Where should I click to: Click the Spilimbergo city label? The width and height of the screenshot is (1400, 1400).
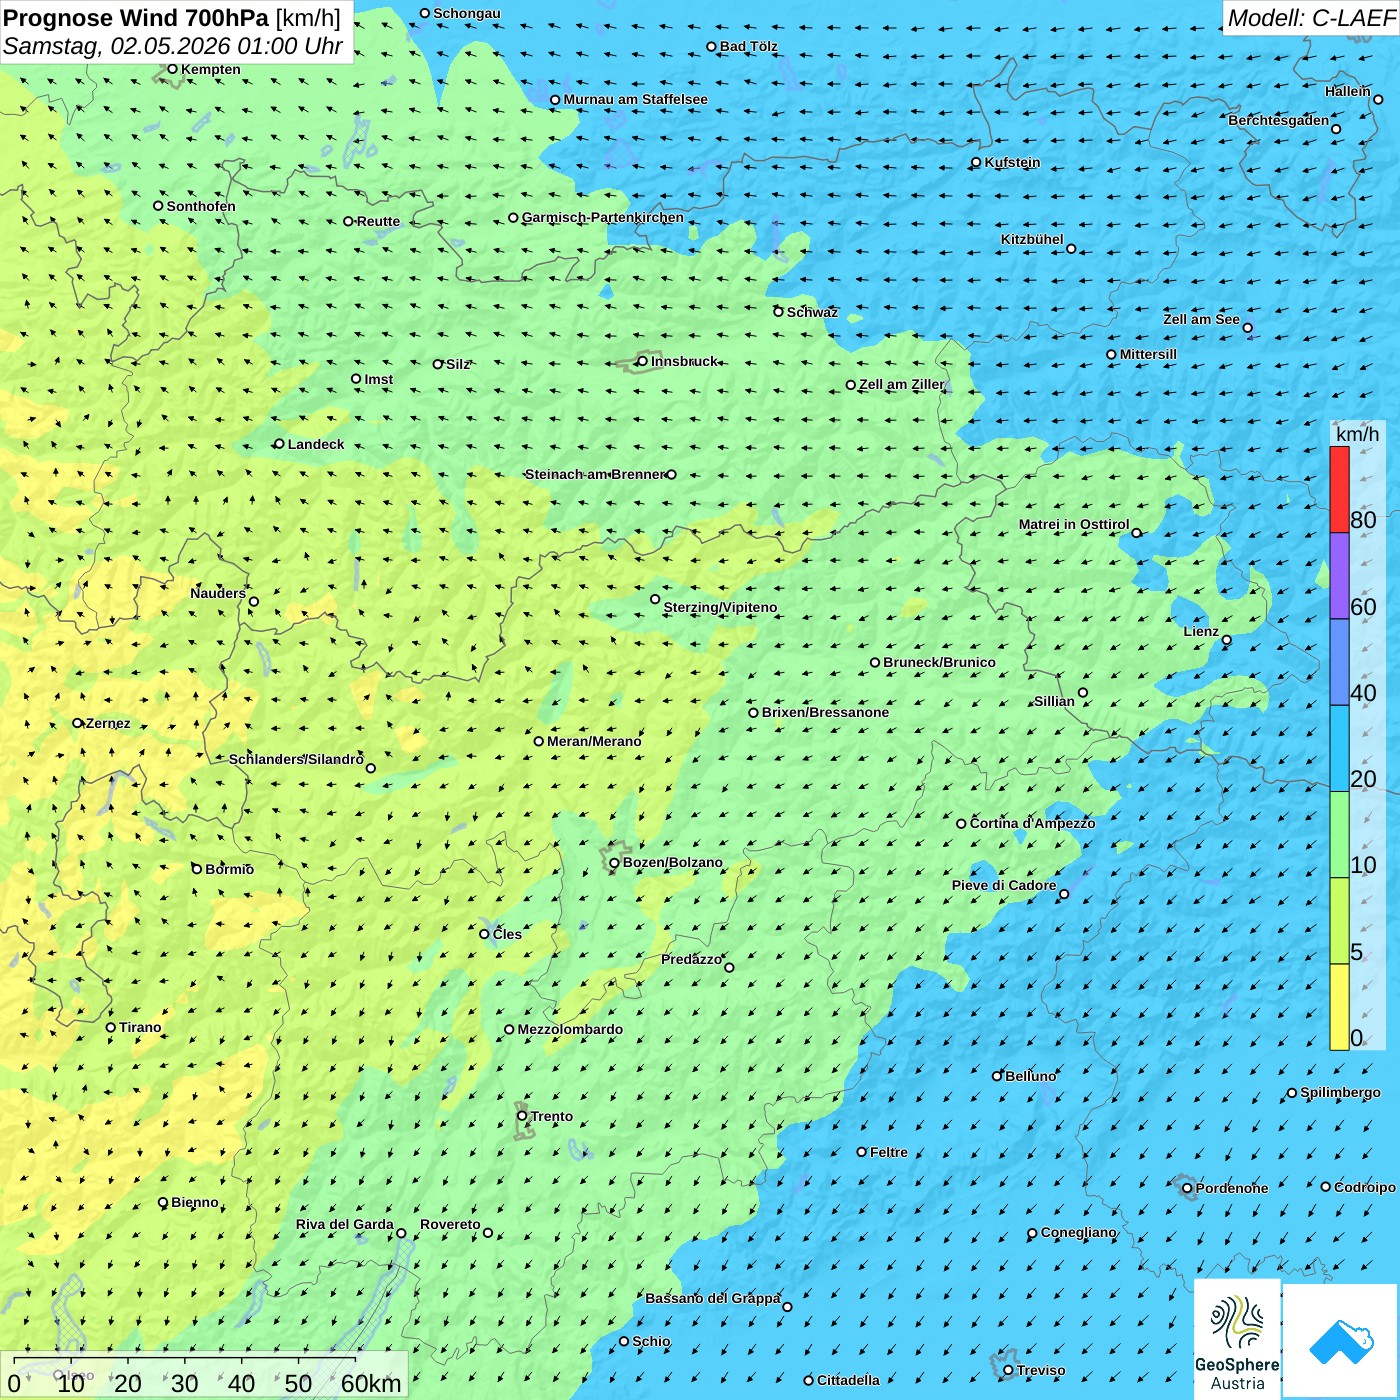click(1340, 1092)
